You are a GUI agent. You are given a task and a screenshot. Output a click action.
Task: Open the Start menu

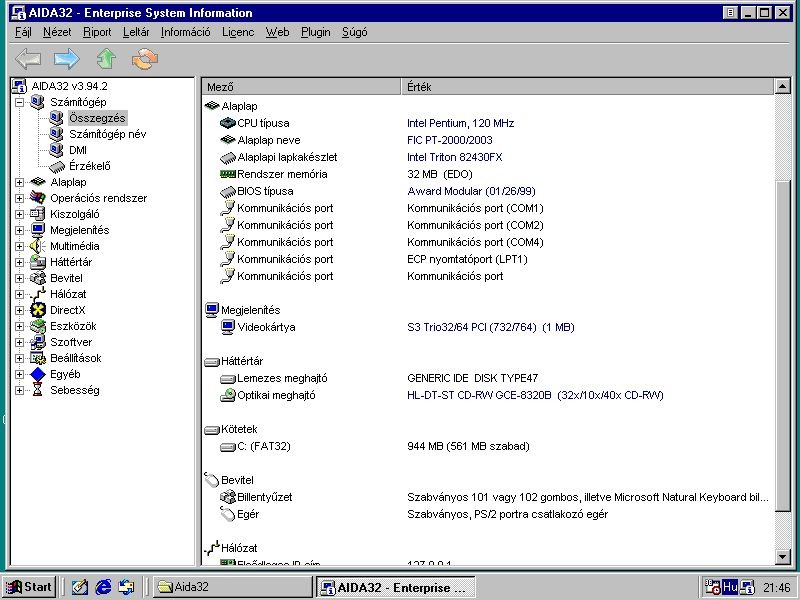coord(29,587)
